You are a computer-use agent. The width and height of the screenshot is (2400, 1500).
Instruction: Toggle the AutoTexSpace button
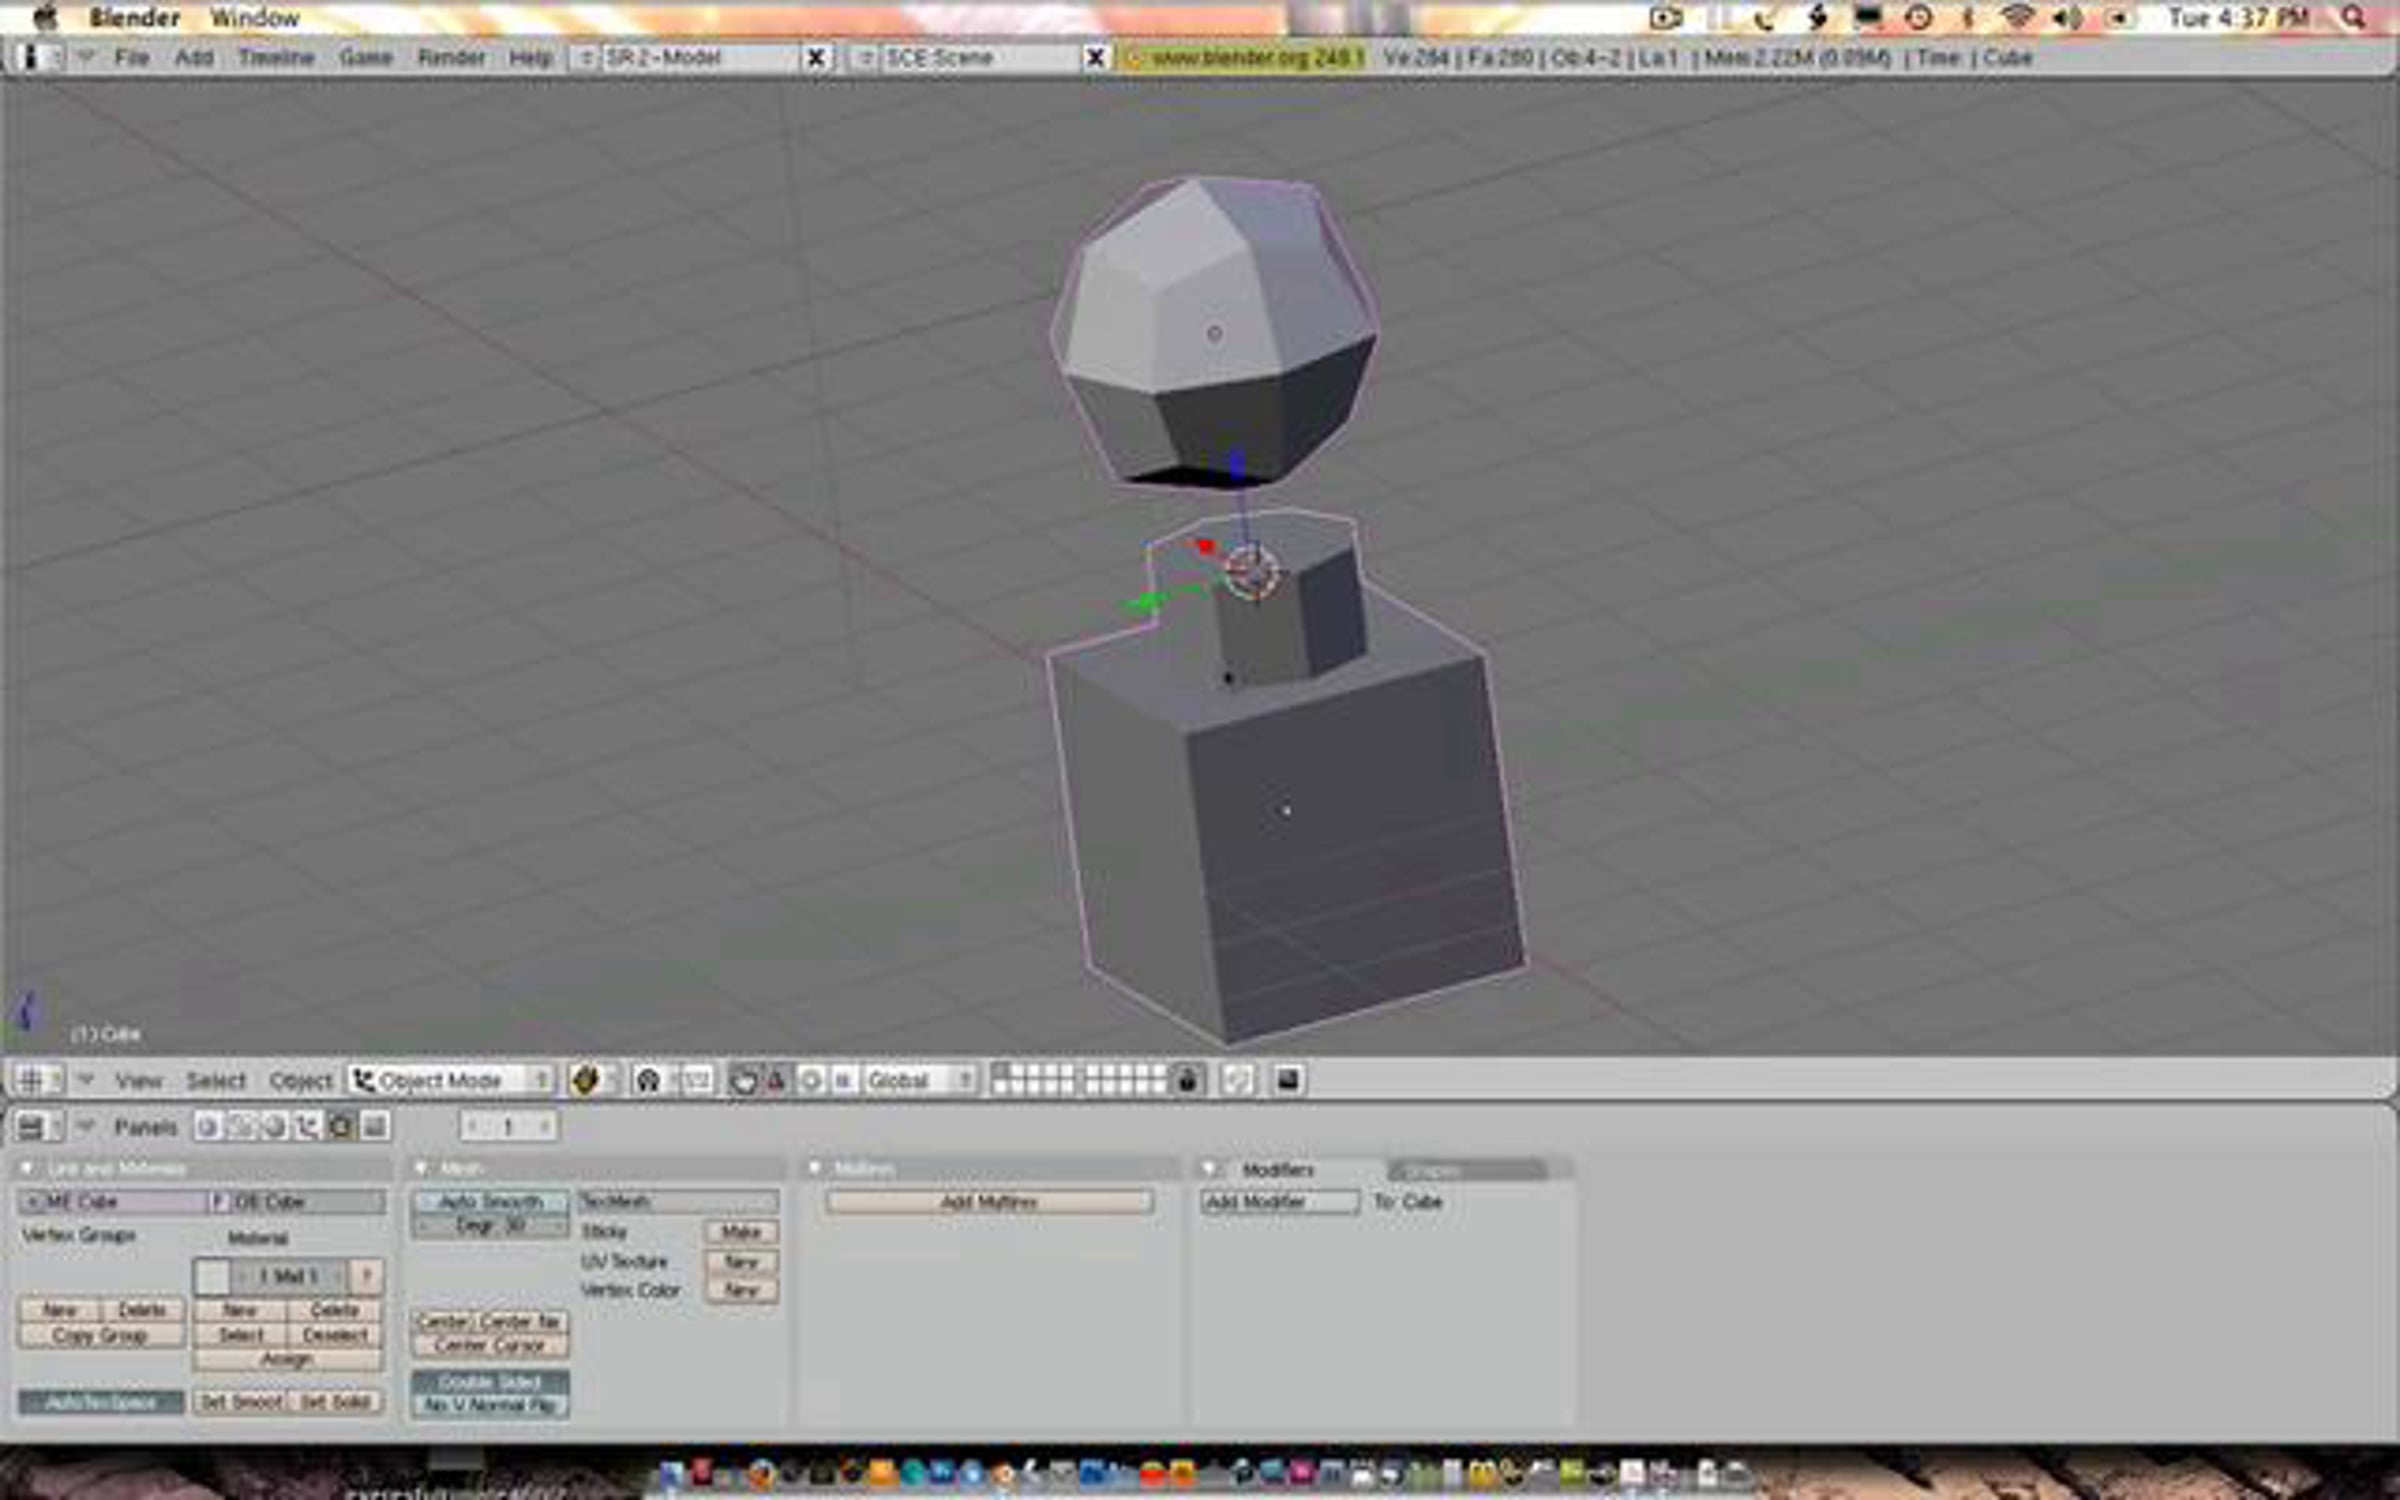click(x=101, y=1402)
